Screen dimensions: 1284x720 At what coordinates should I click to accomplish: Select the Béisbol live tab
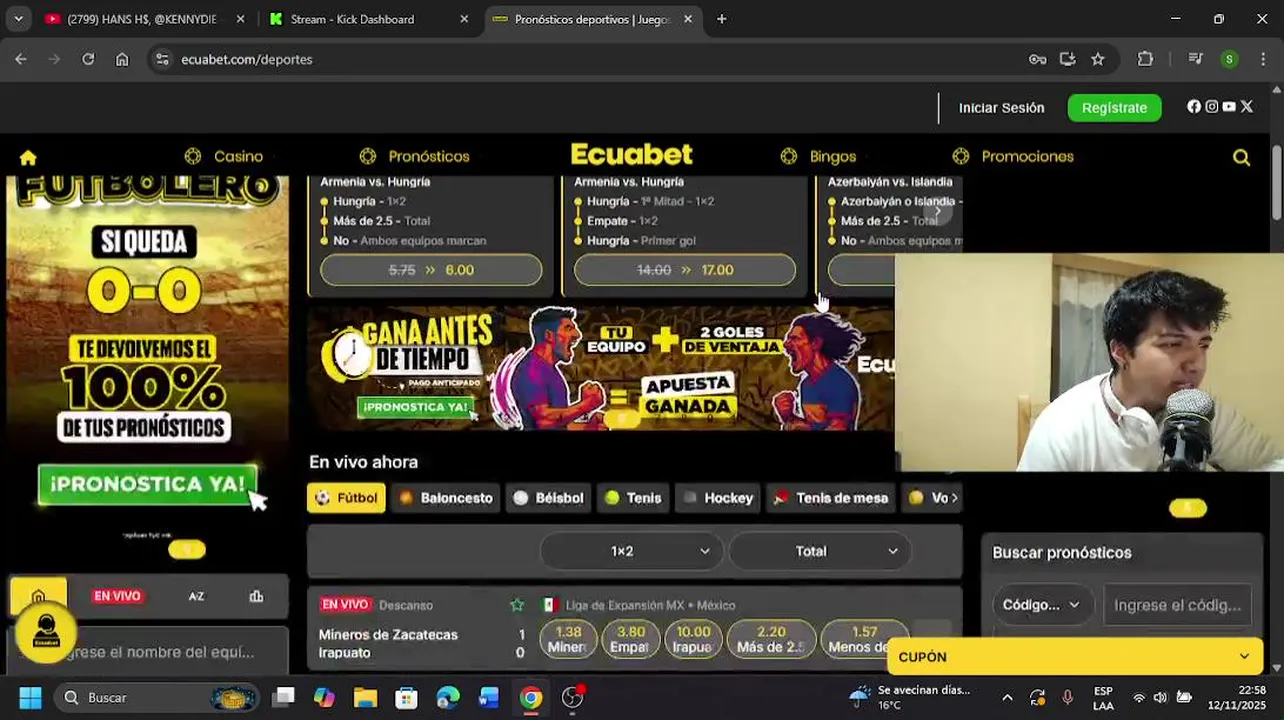coord(548,498)
